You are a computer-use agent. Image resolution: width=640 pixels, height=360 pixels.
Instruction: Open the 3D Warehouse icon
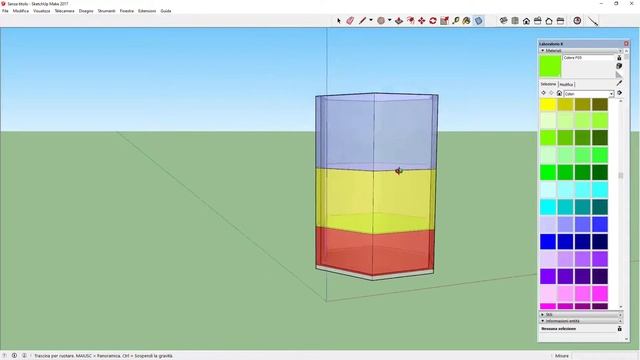(x=504, y=20)
